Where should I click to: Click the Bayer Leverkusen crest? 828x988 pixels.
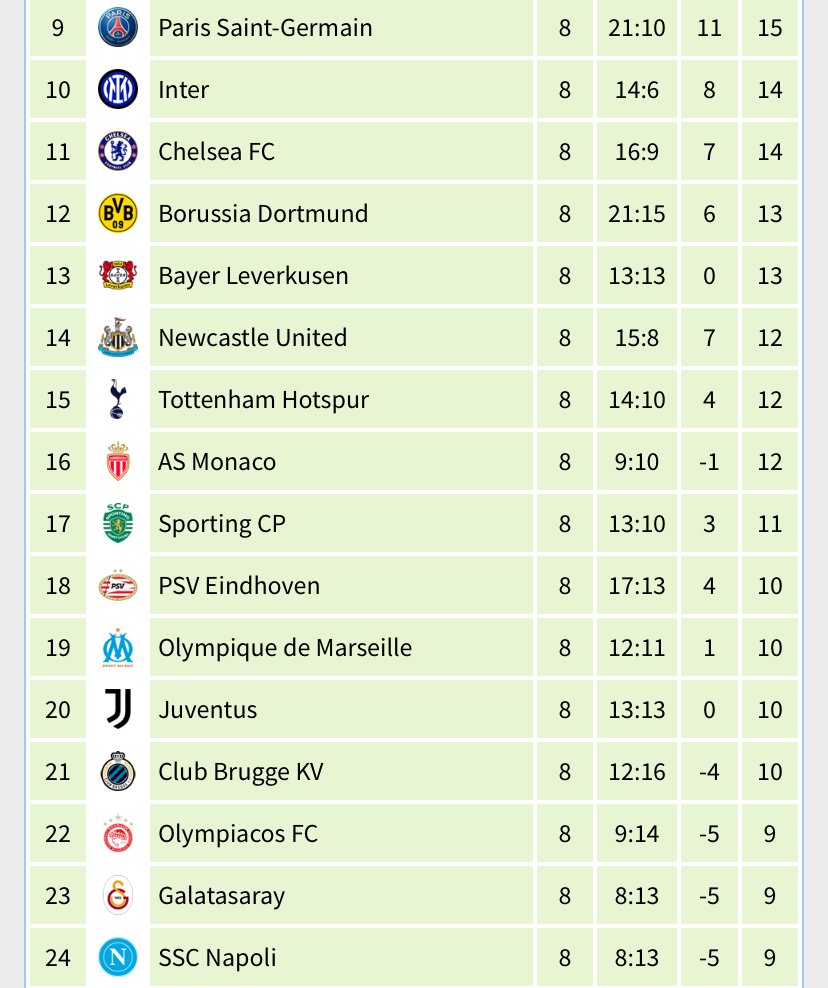pyautogui.click(x=118, y=276)
